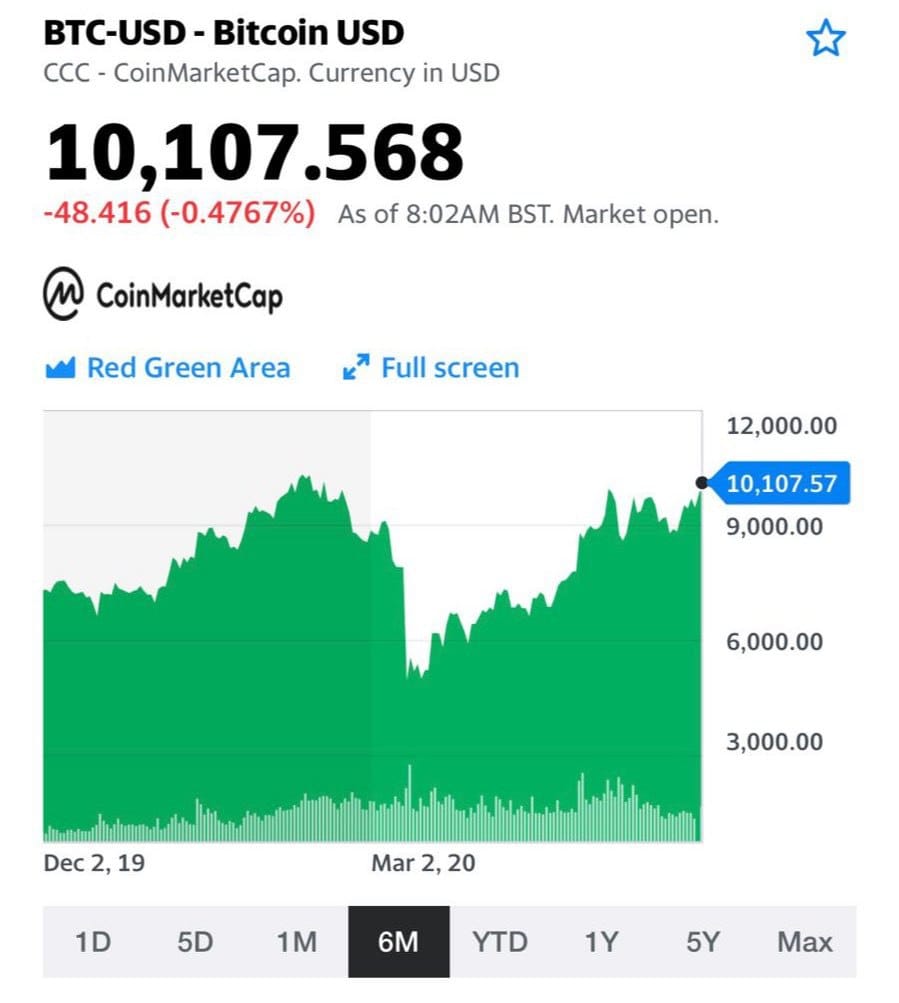Click the CoinMarketCap wordmark text

(189, 297)
